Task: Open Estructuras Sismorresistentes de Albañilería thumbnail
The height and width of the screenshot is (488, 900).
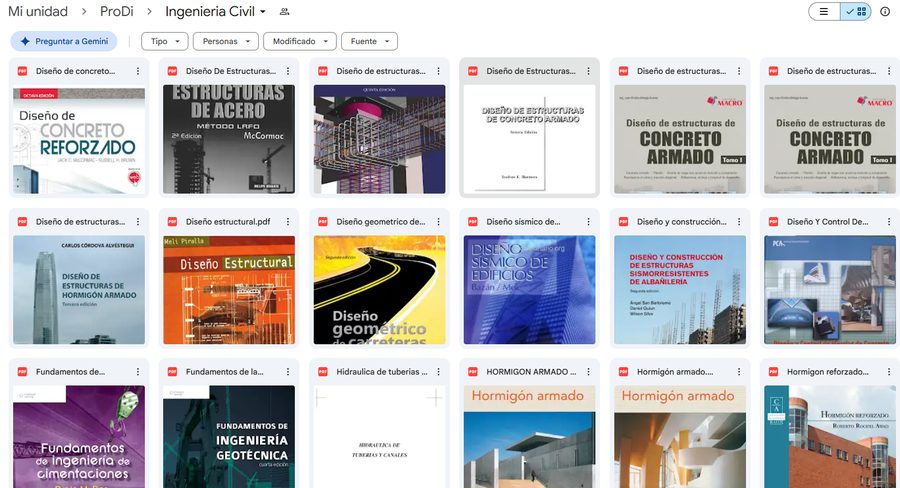Action: (680, 290)
